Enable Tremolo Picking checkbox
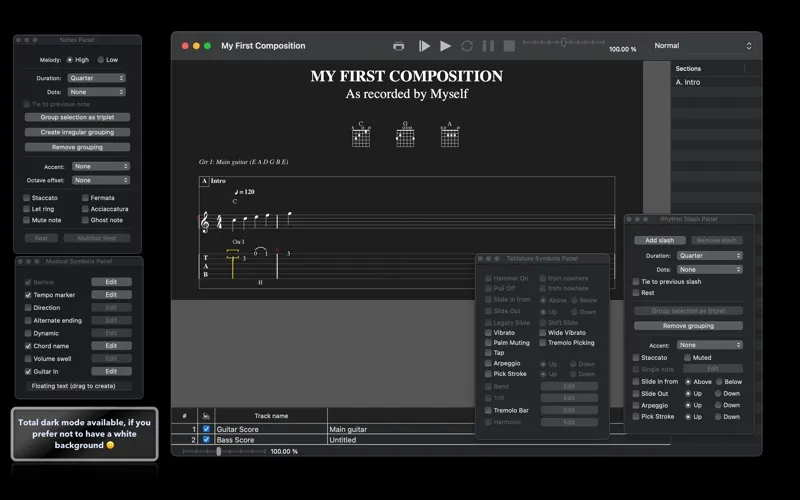Image resolution: width=800 pixels, height=500 pixels. click(543, 342)
